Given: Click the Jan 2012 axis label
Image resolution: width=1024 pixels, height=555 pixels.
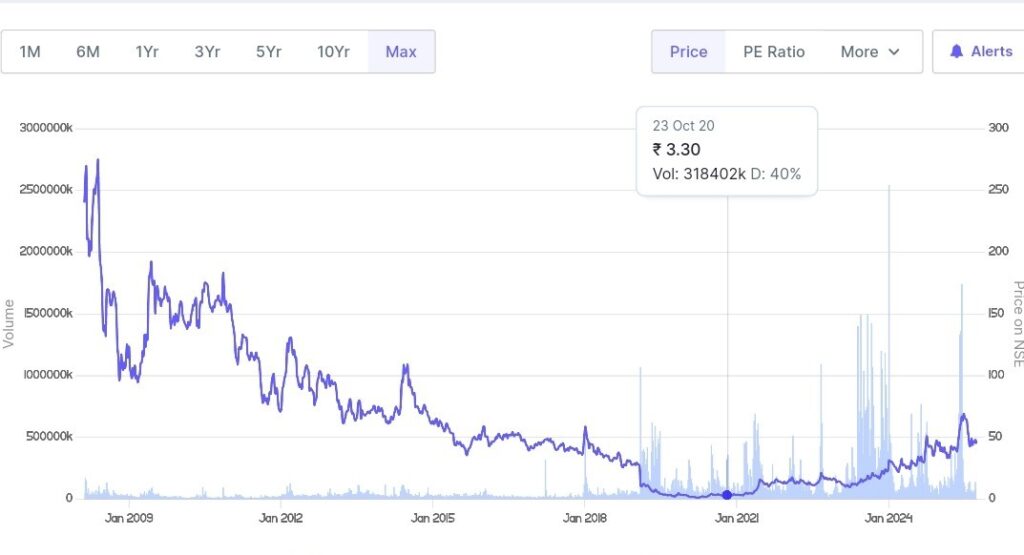Looking at the screenshot, I should 281,518.
